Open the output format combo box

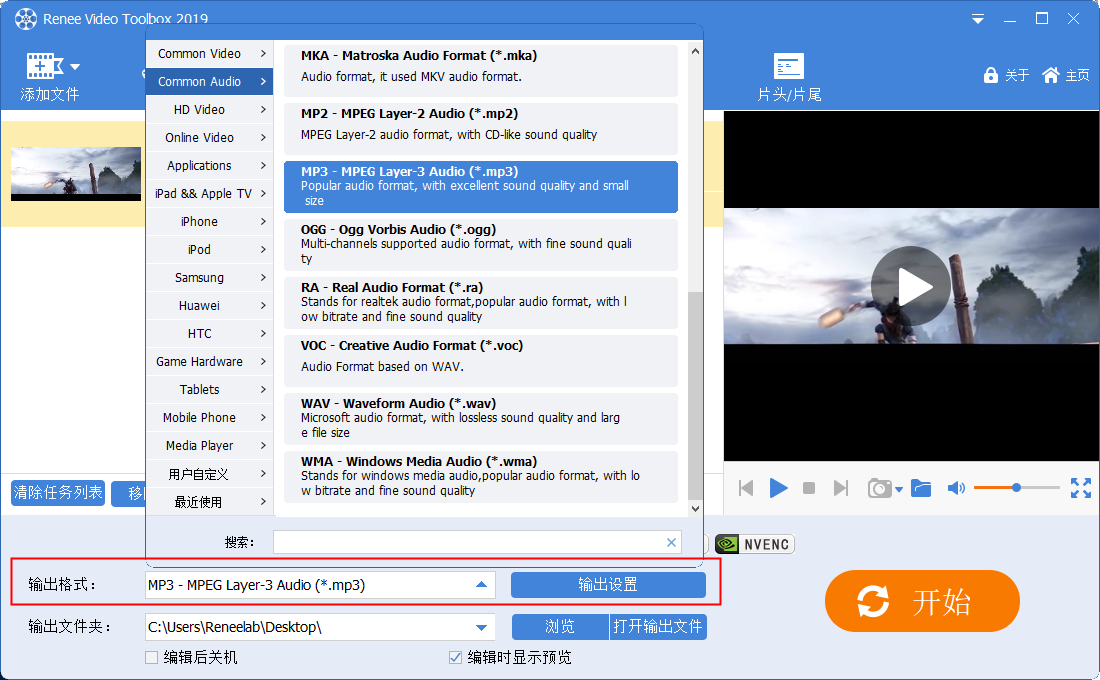320,585
